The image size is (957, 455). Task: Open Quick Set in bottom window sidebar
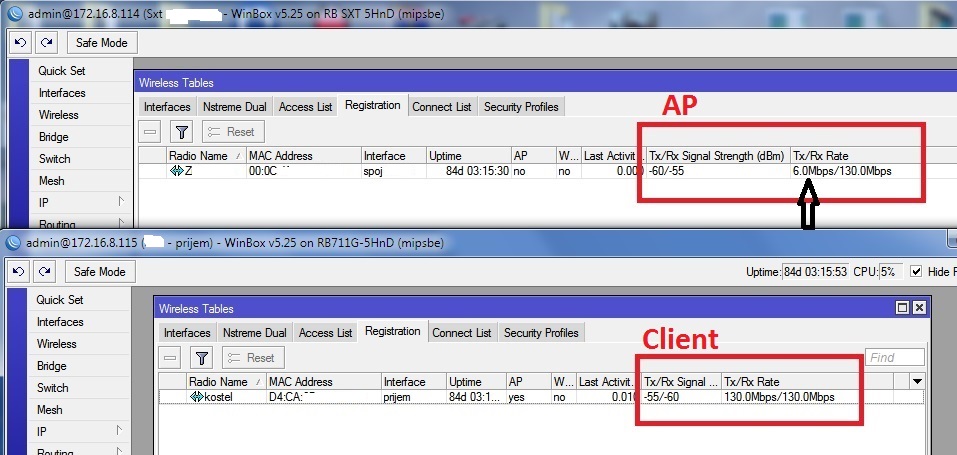60,300
